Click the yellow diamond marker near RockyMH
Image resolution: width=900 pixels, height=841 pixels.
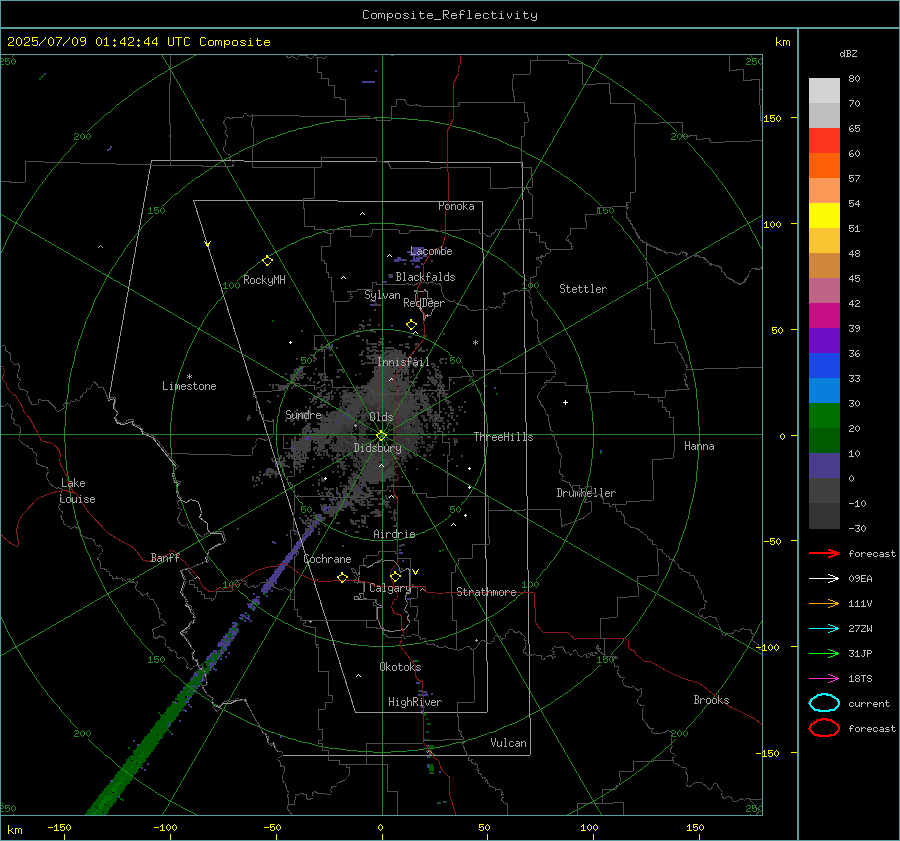coord(267,261)
